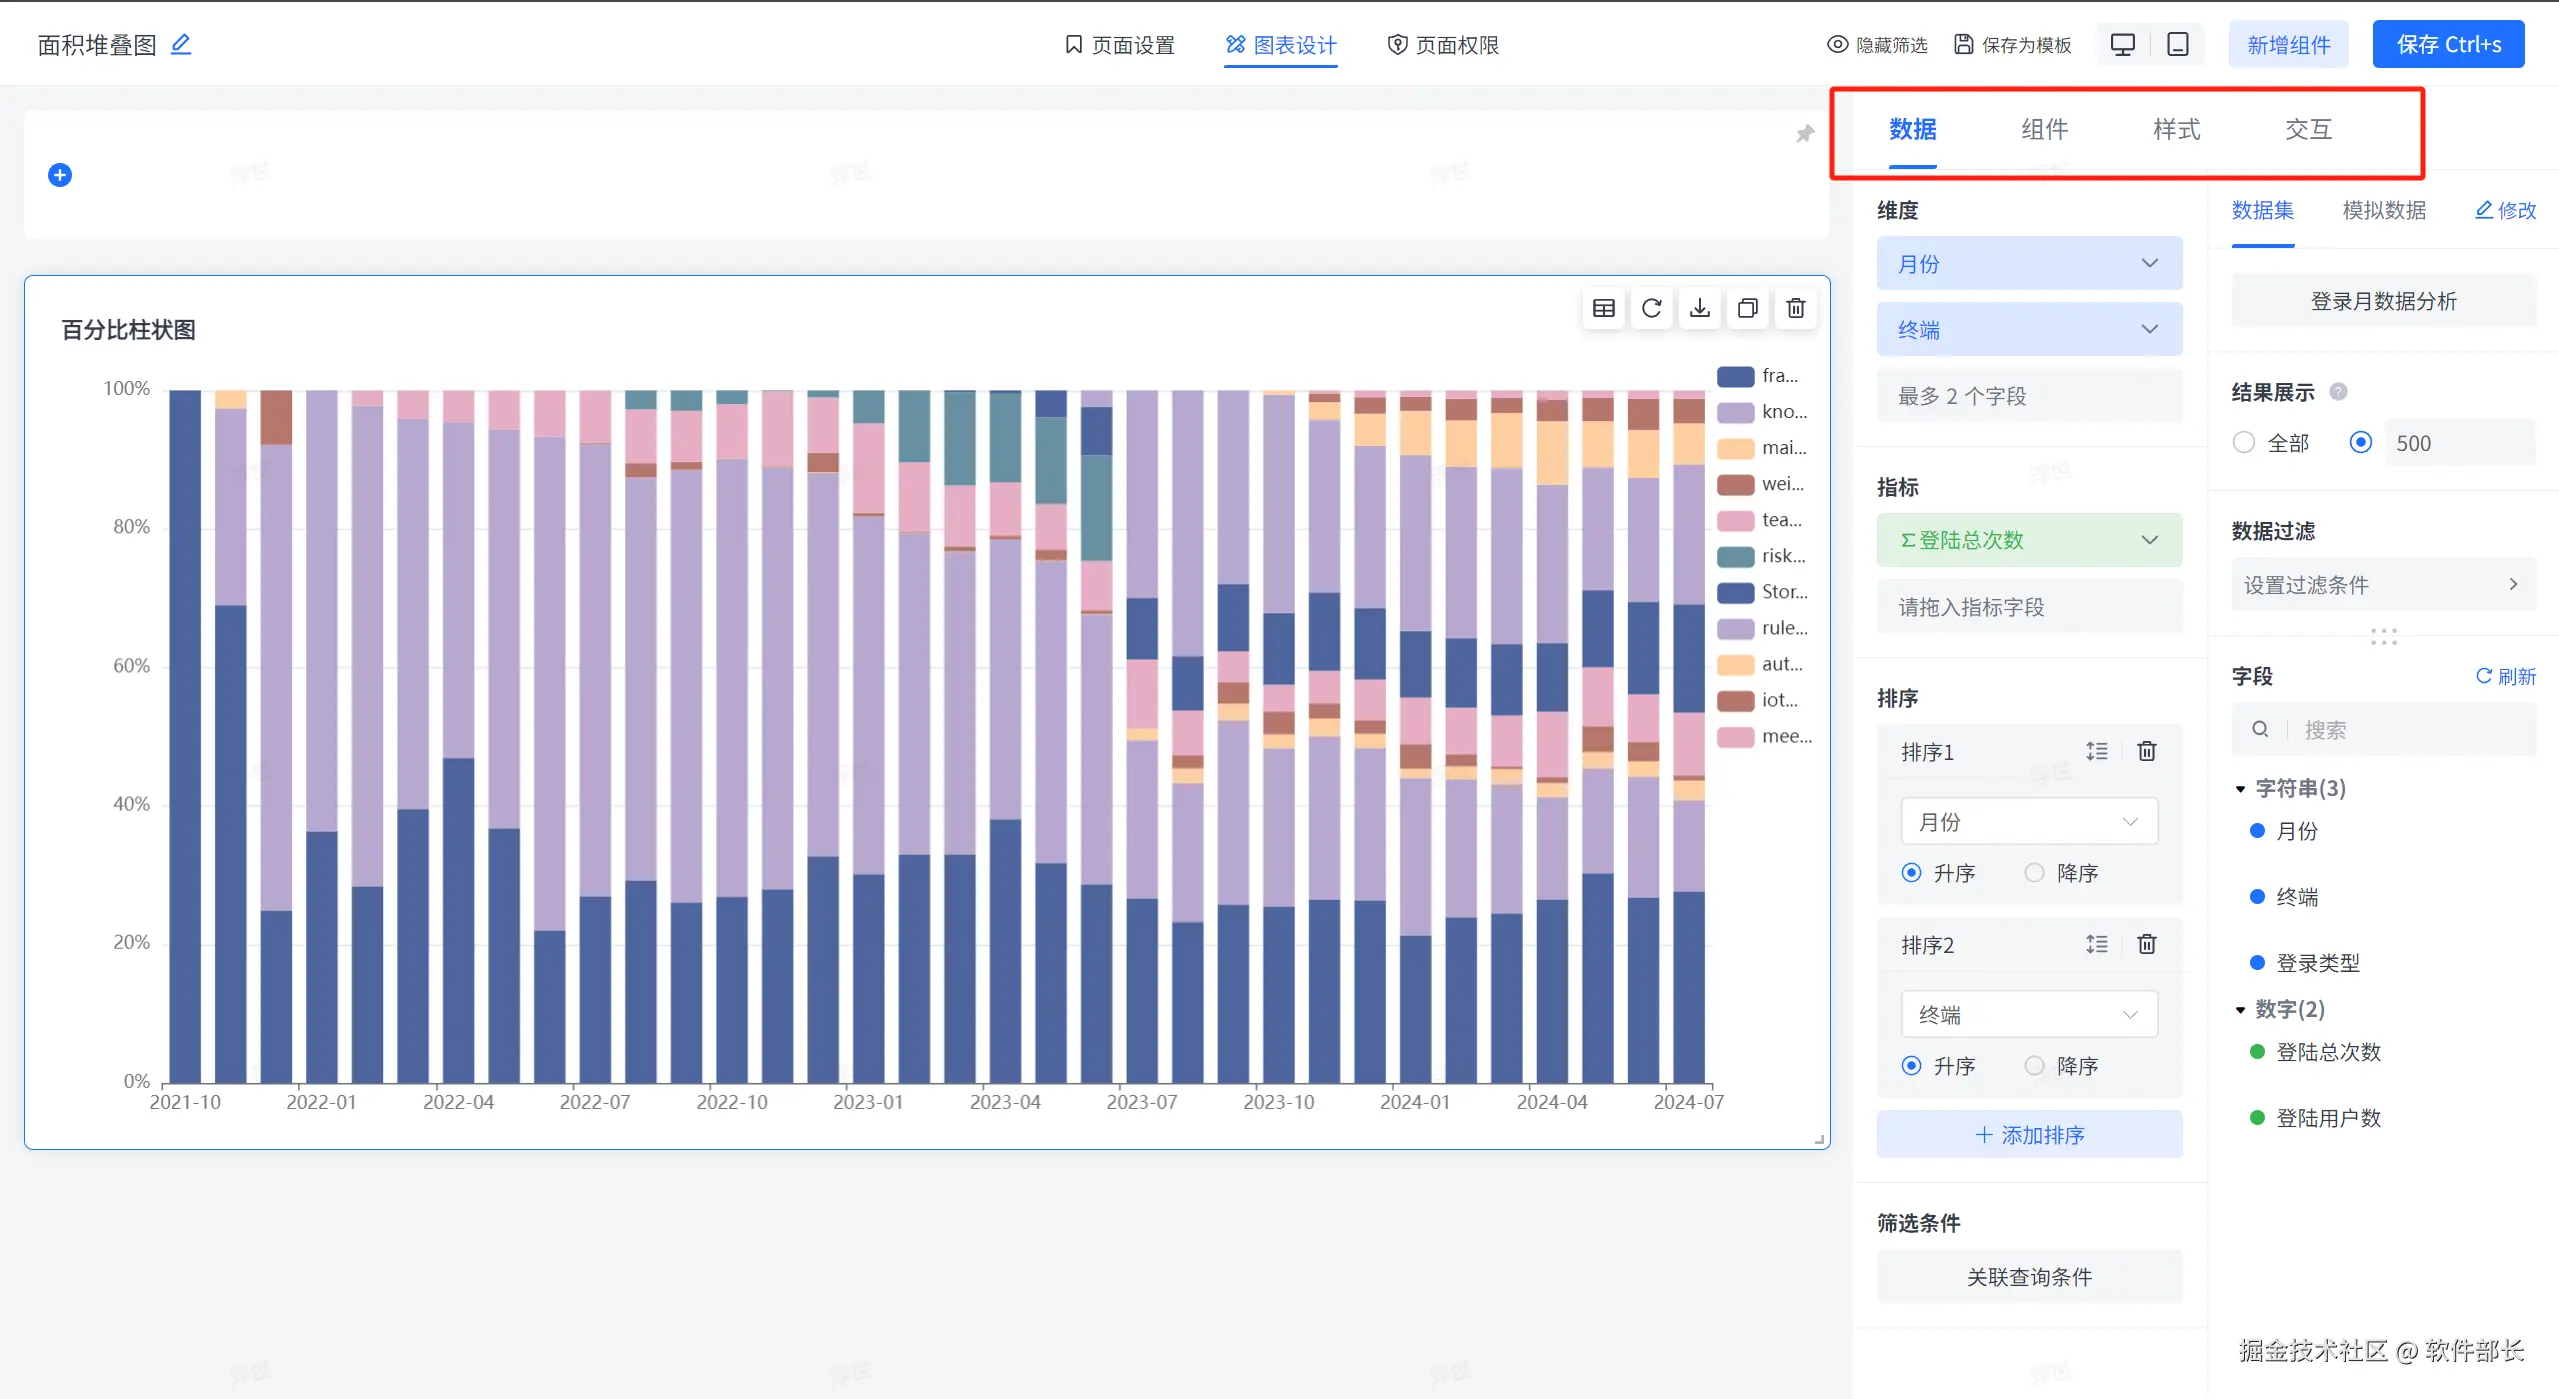This screenshot has height=1399, width=2559.
Task: Click the blue plus add-filter icon
Action: (x=60, y=175)
